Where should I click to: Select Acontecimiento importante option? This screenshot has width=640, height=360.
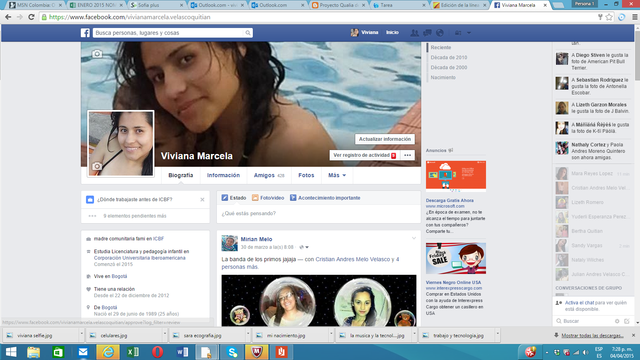point(325,198)
